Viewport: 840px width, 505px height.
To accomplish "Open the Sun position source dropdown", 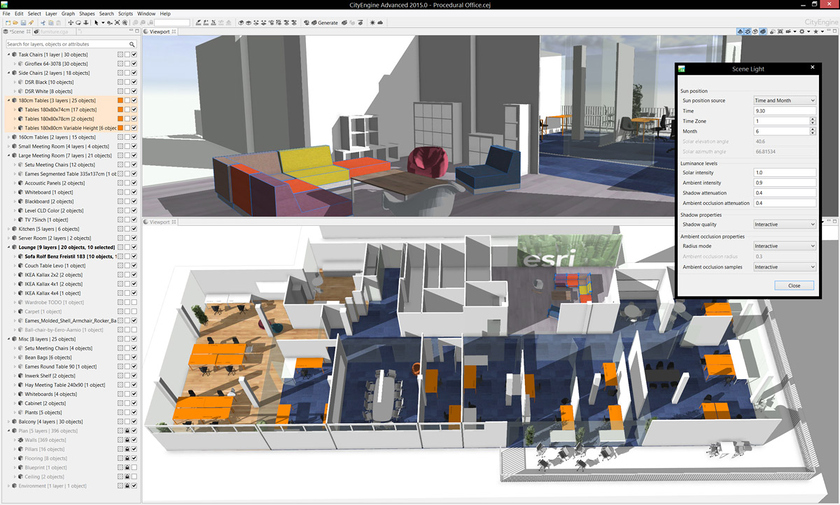I will (784, 101).
